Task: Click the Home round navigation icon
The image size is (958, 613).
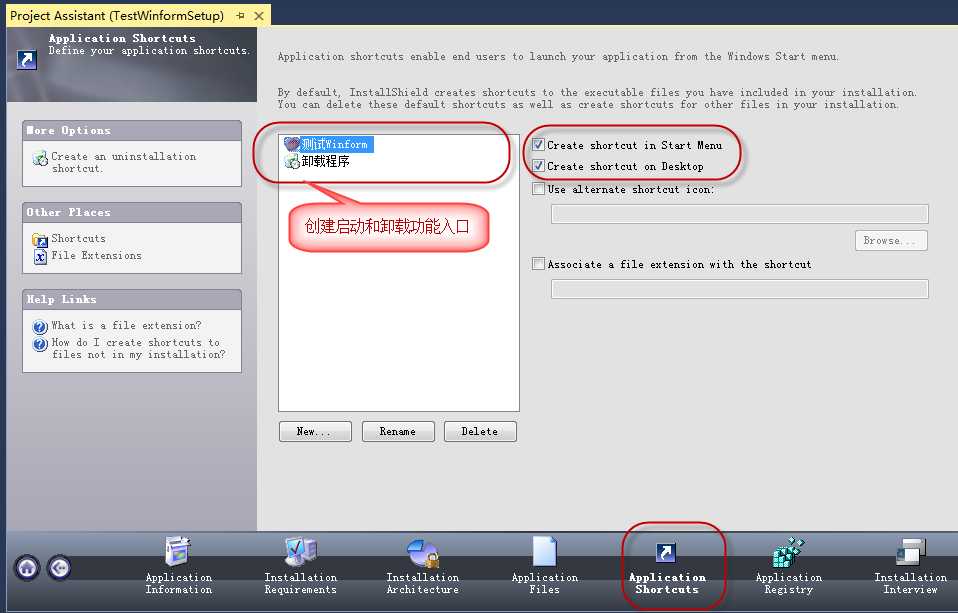Action: tap(27, 568)
